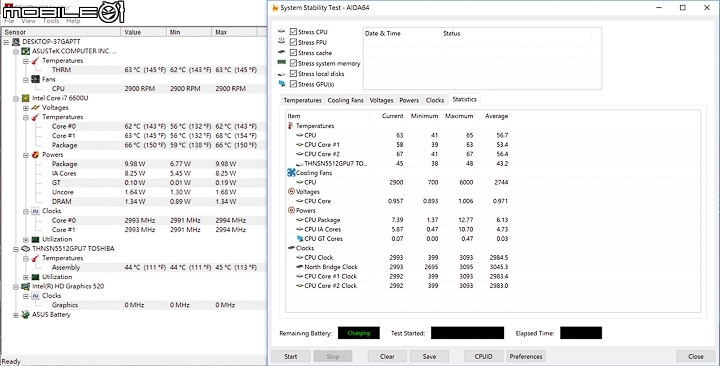Click the Stress GPU(s) monitor icon
The image size is (720, 366).
click(281, 84)
